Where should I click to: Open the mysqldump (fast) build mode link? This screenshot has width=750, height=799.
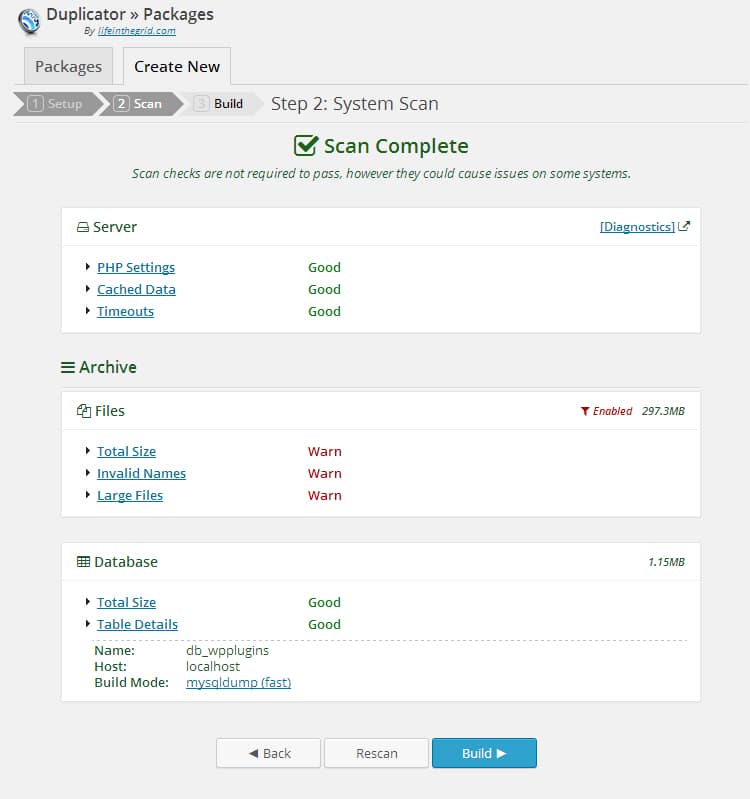(x=238, y=682)
